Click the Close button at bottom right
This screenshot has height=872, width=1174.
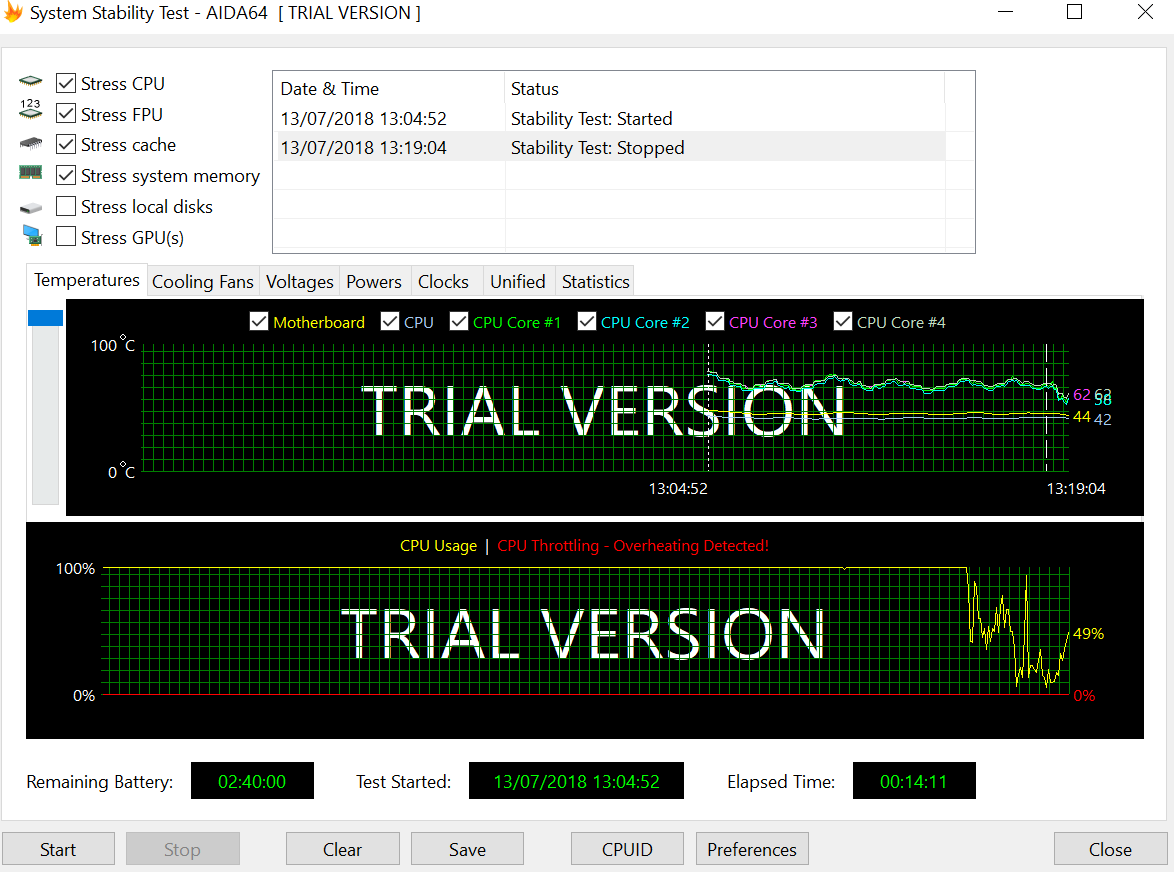(x=1110, y=850)
